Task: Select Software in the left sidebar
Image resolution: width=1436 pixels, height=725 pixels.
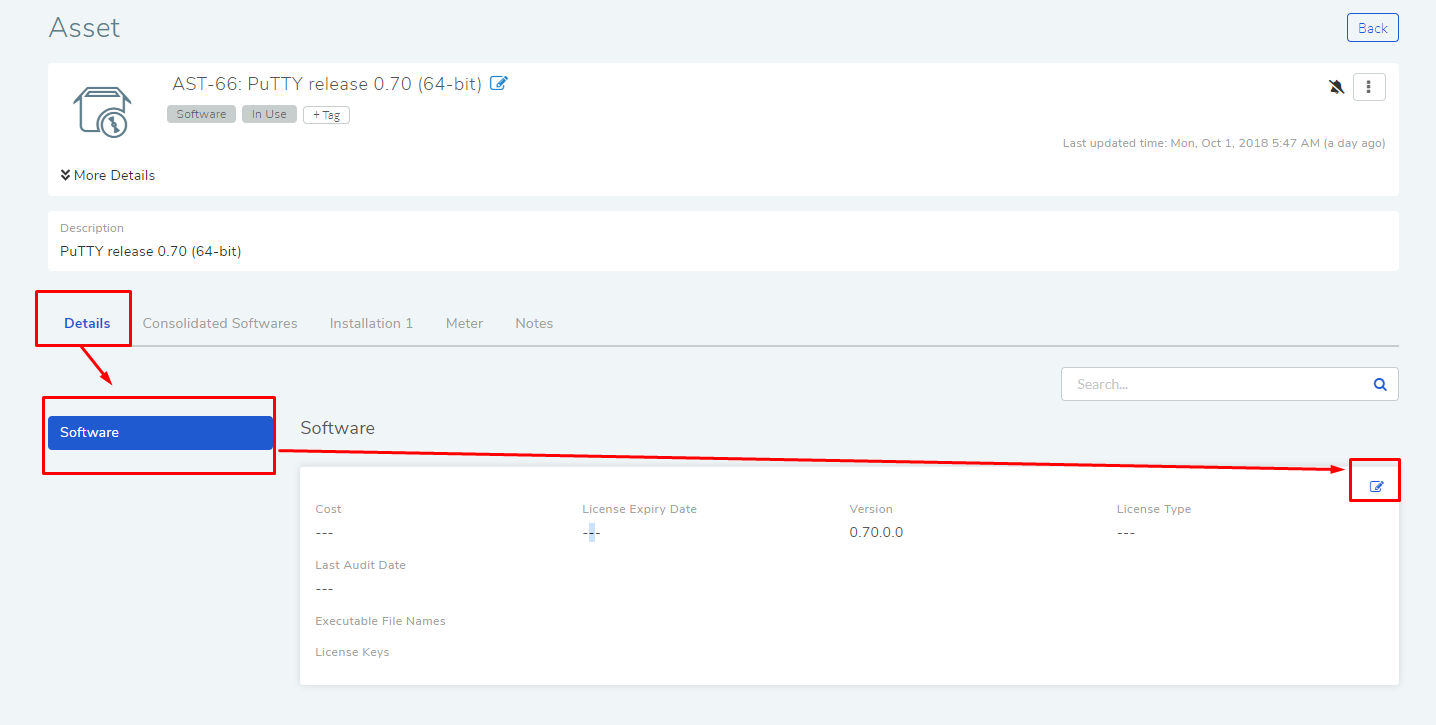Action: click(x=160, y=433)
